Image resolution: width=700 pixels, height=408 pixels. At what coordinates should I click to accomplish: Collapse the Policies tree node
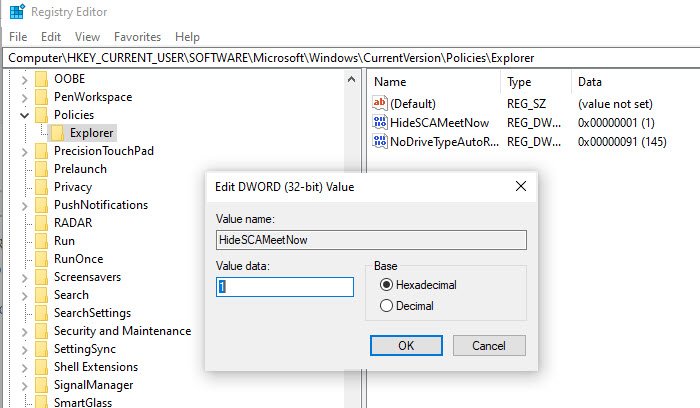click(24, 115)
